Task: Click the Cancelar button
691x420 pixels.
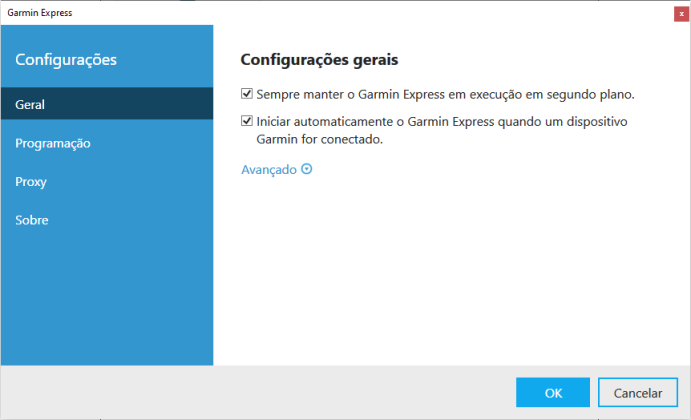Action: (x=638, y=392)
